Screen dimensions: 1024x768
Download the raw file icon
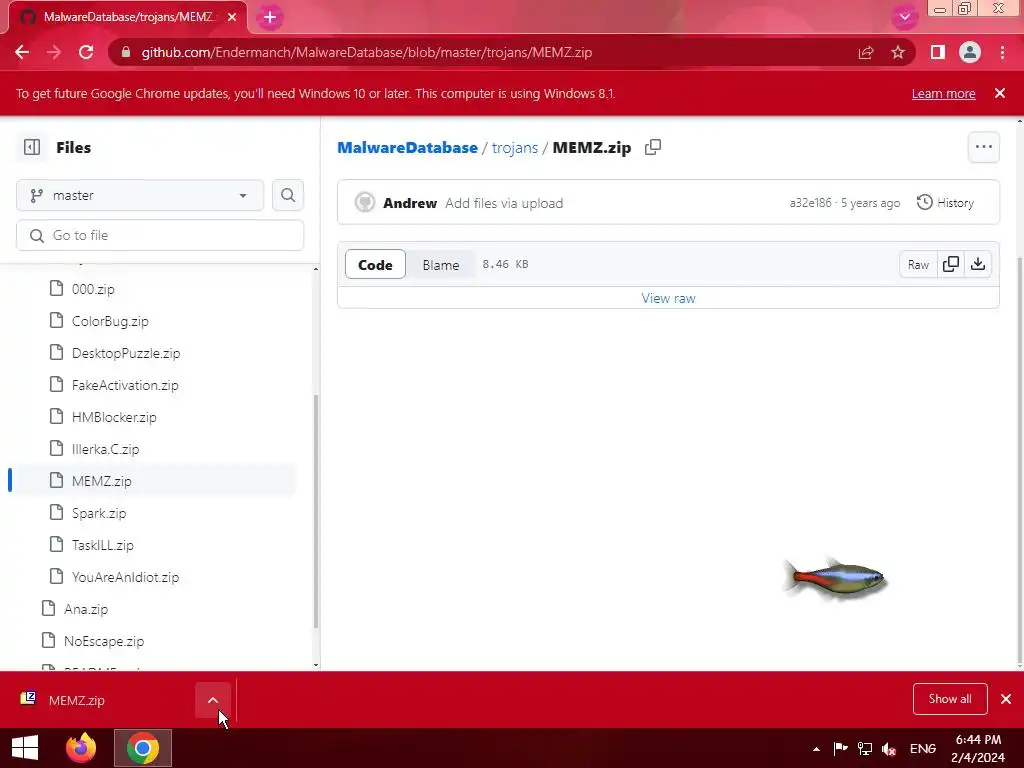pos(978,264)
